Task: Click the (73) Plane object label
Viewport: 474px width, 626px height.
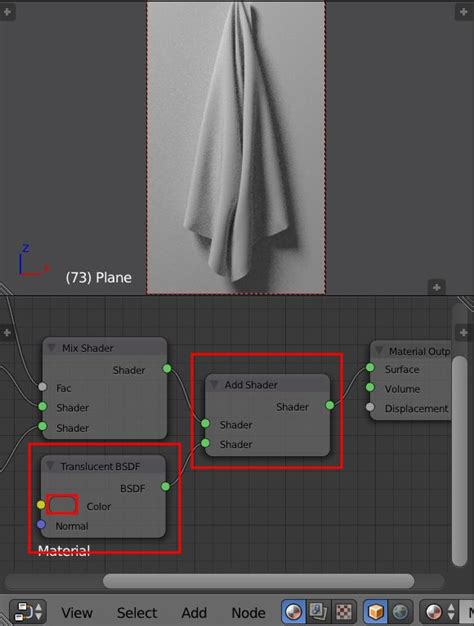Action: tap(99, 277)
